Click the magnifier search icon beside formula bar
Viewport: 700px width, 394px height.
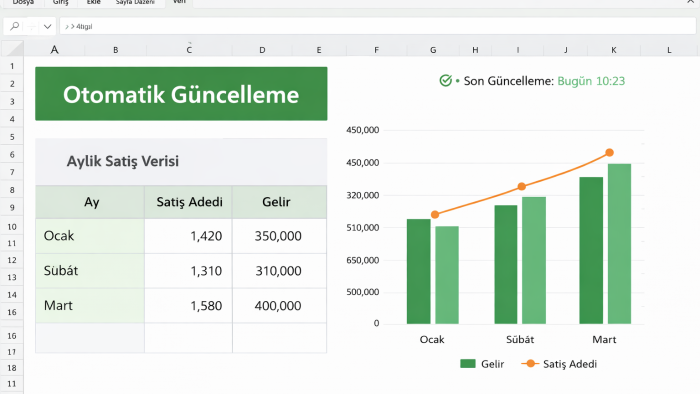point(14,26)
